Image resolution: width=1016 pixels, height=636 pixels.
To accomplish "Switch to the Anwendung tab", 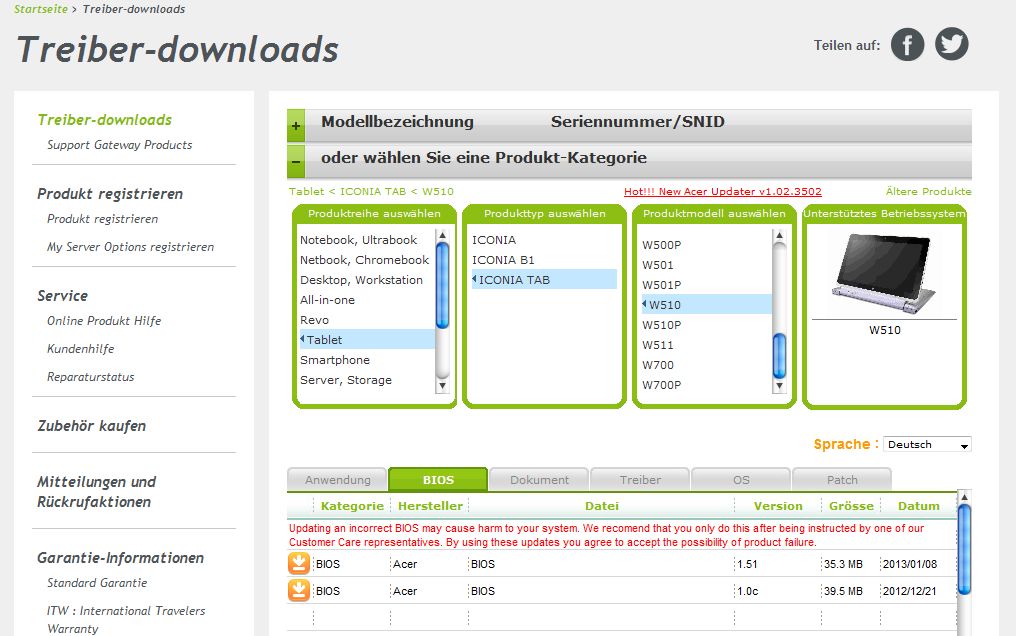I will click(x=338, y=480).
